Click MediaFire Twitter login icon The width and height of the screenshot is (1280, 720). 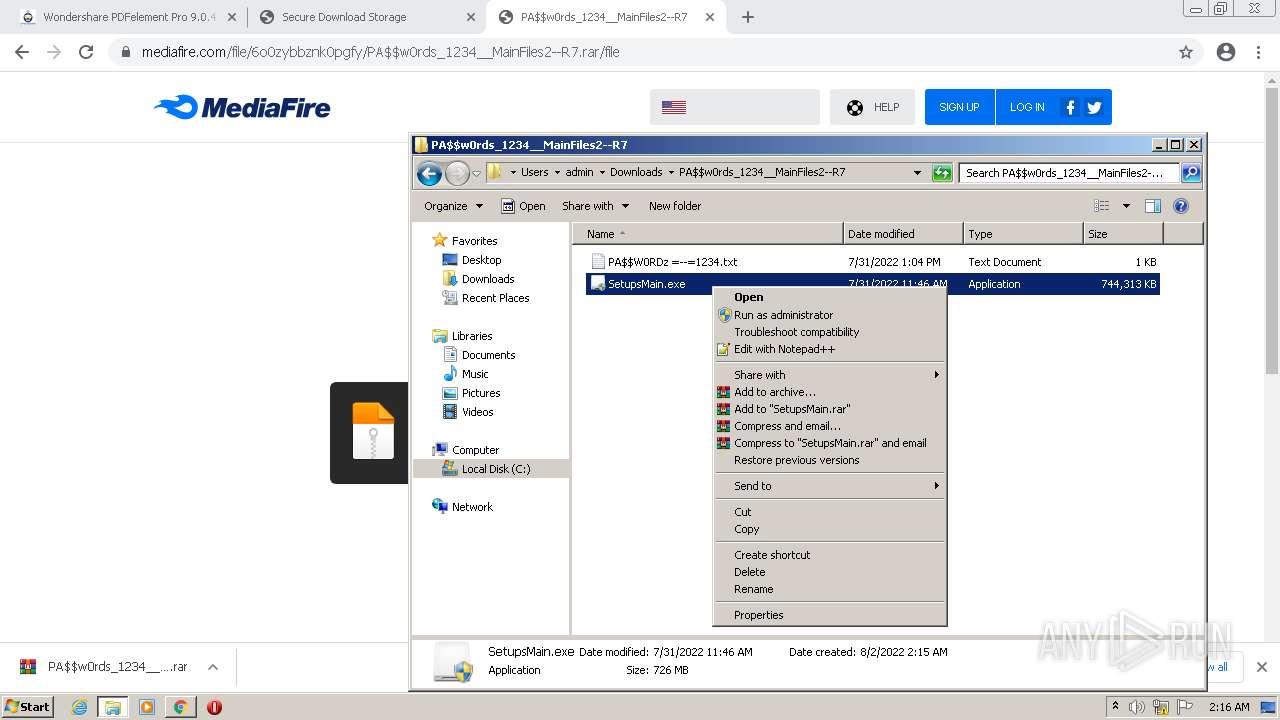(x=1094, y=107)
